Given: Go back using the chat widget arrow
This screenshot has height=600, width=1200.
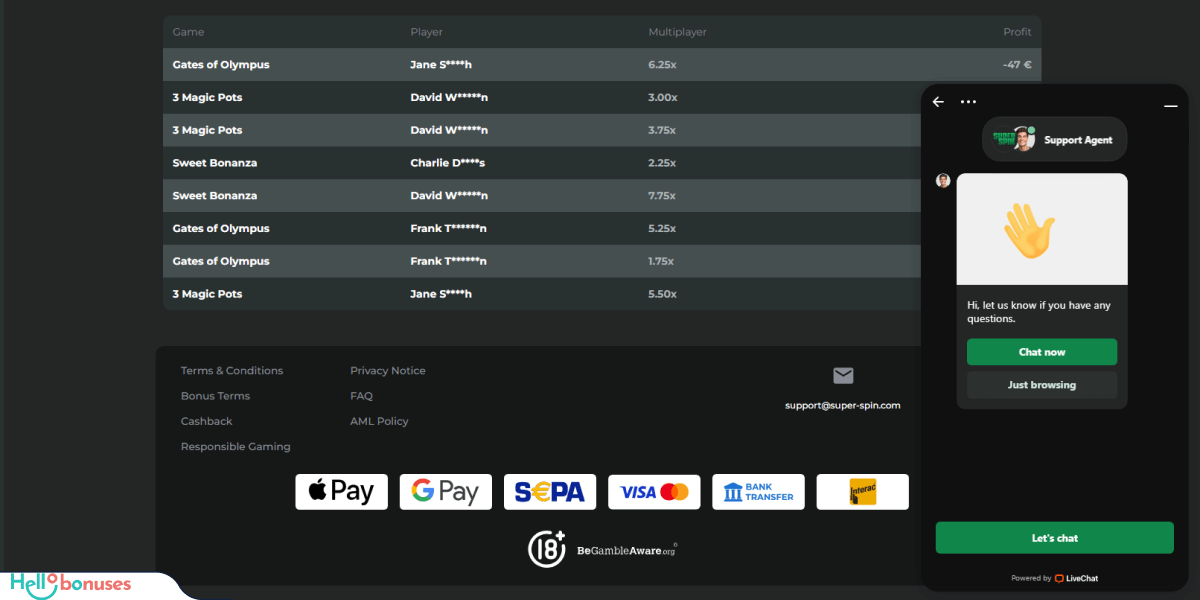Looking at the screenshot, I should (938, 102).
